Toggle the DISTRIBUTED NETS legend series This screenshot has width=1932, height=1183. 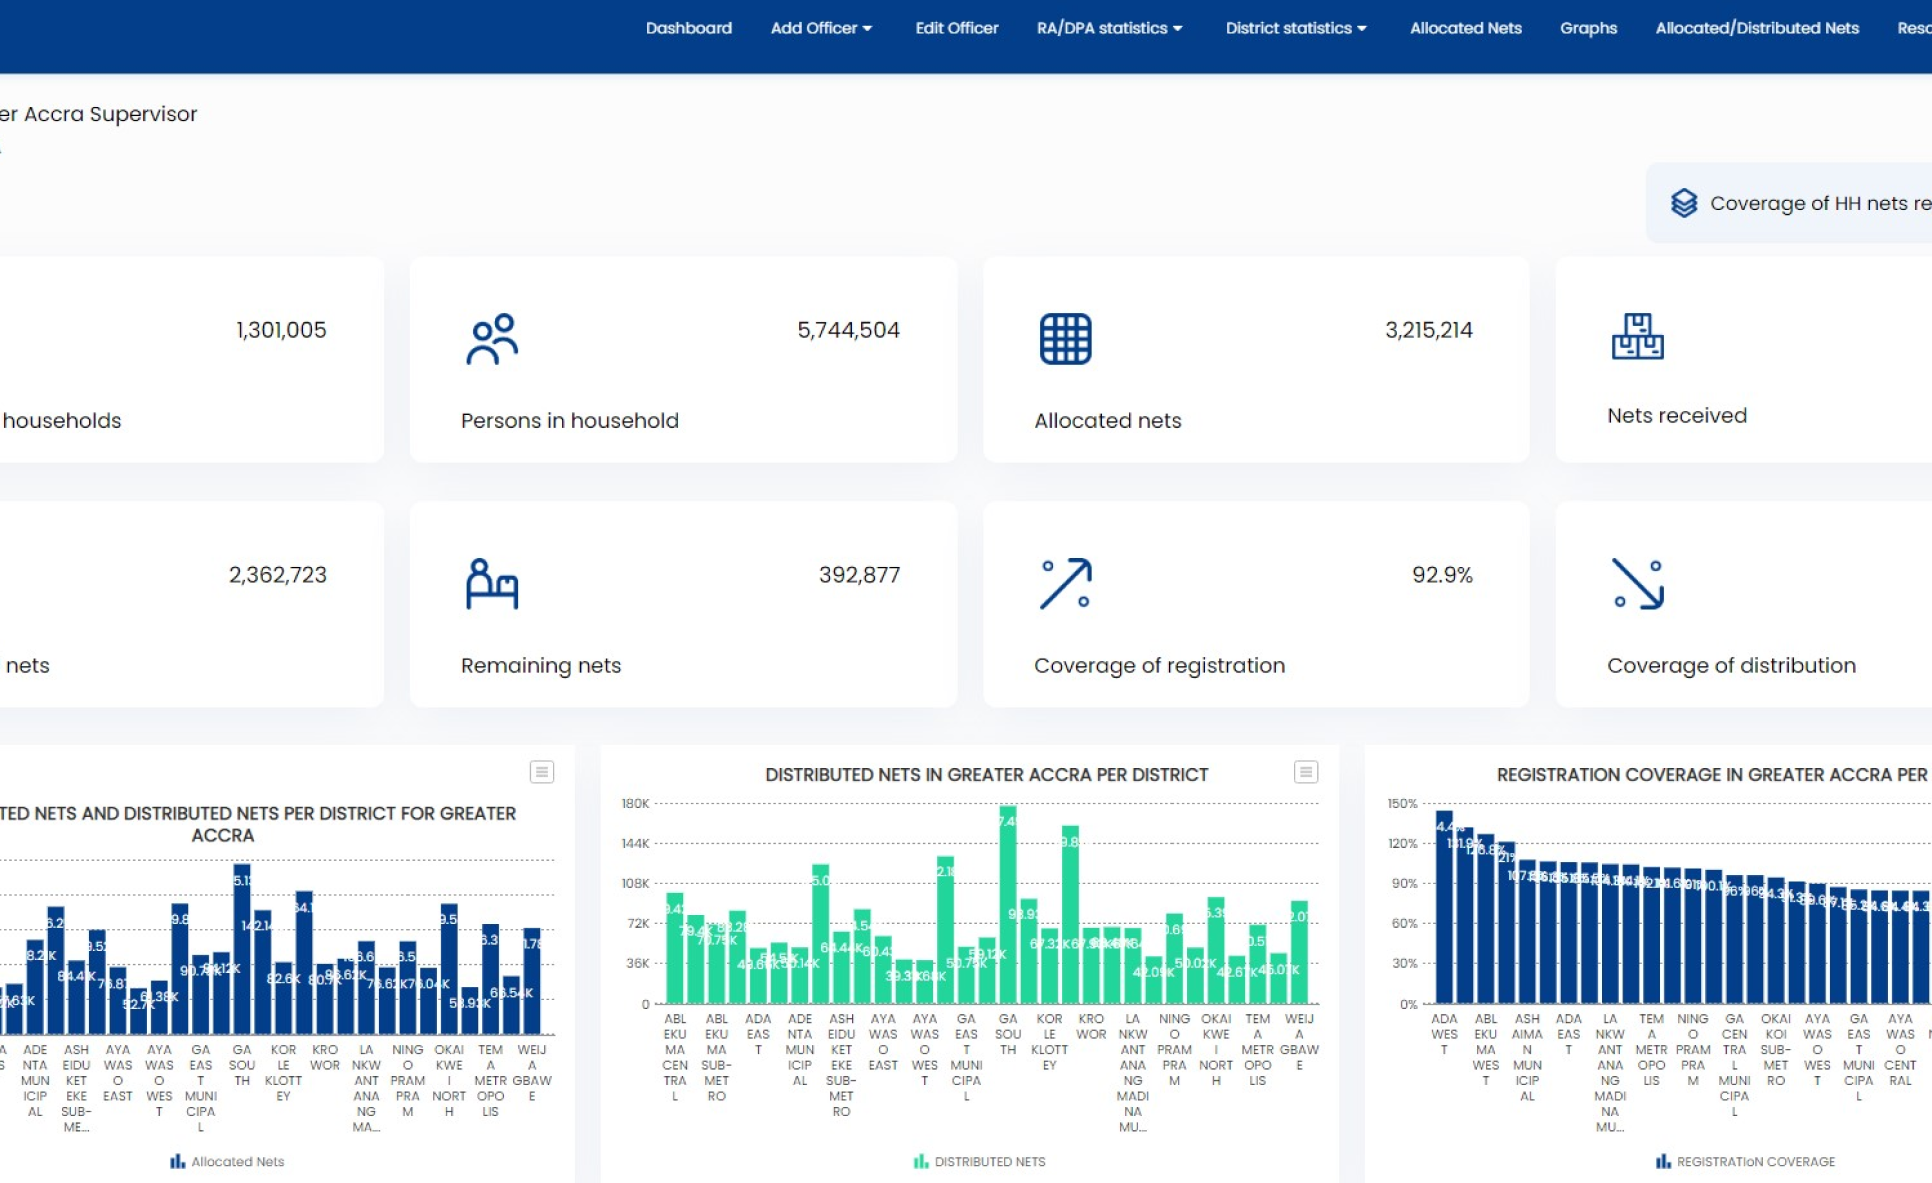980,1161
